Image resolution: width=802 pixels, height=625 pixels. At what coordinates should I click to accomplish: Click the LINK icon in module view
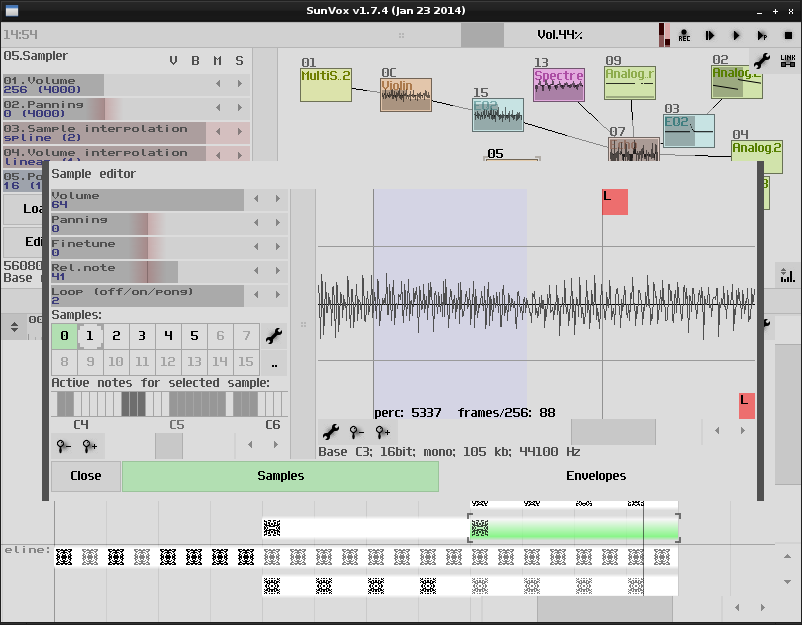(787, 61)
